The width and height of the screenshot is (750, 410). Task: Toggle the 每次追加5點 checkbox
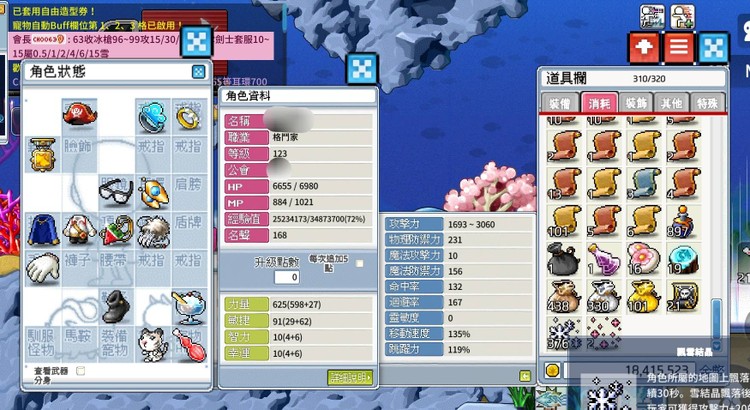(360, 264)
